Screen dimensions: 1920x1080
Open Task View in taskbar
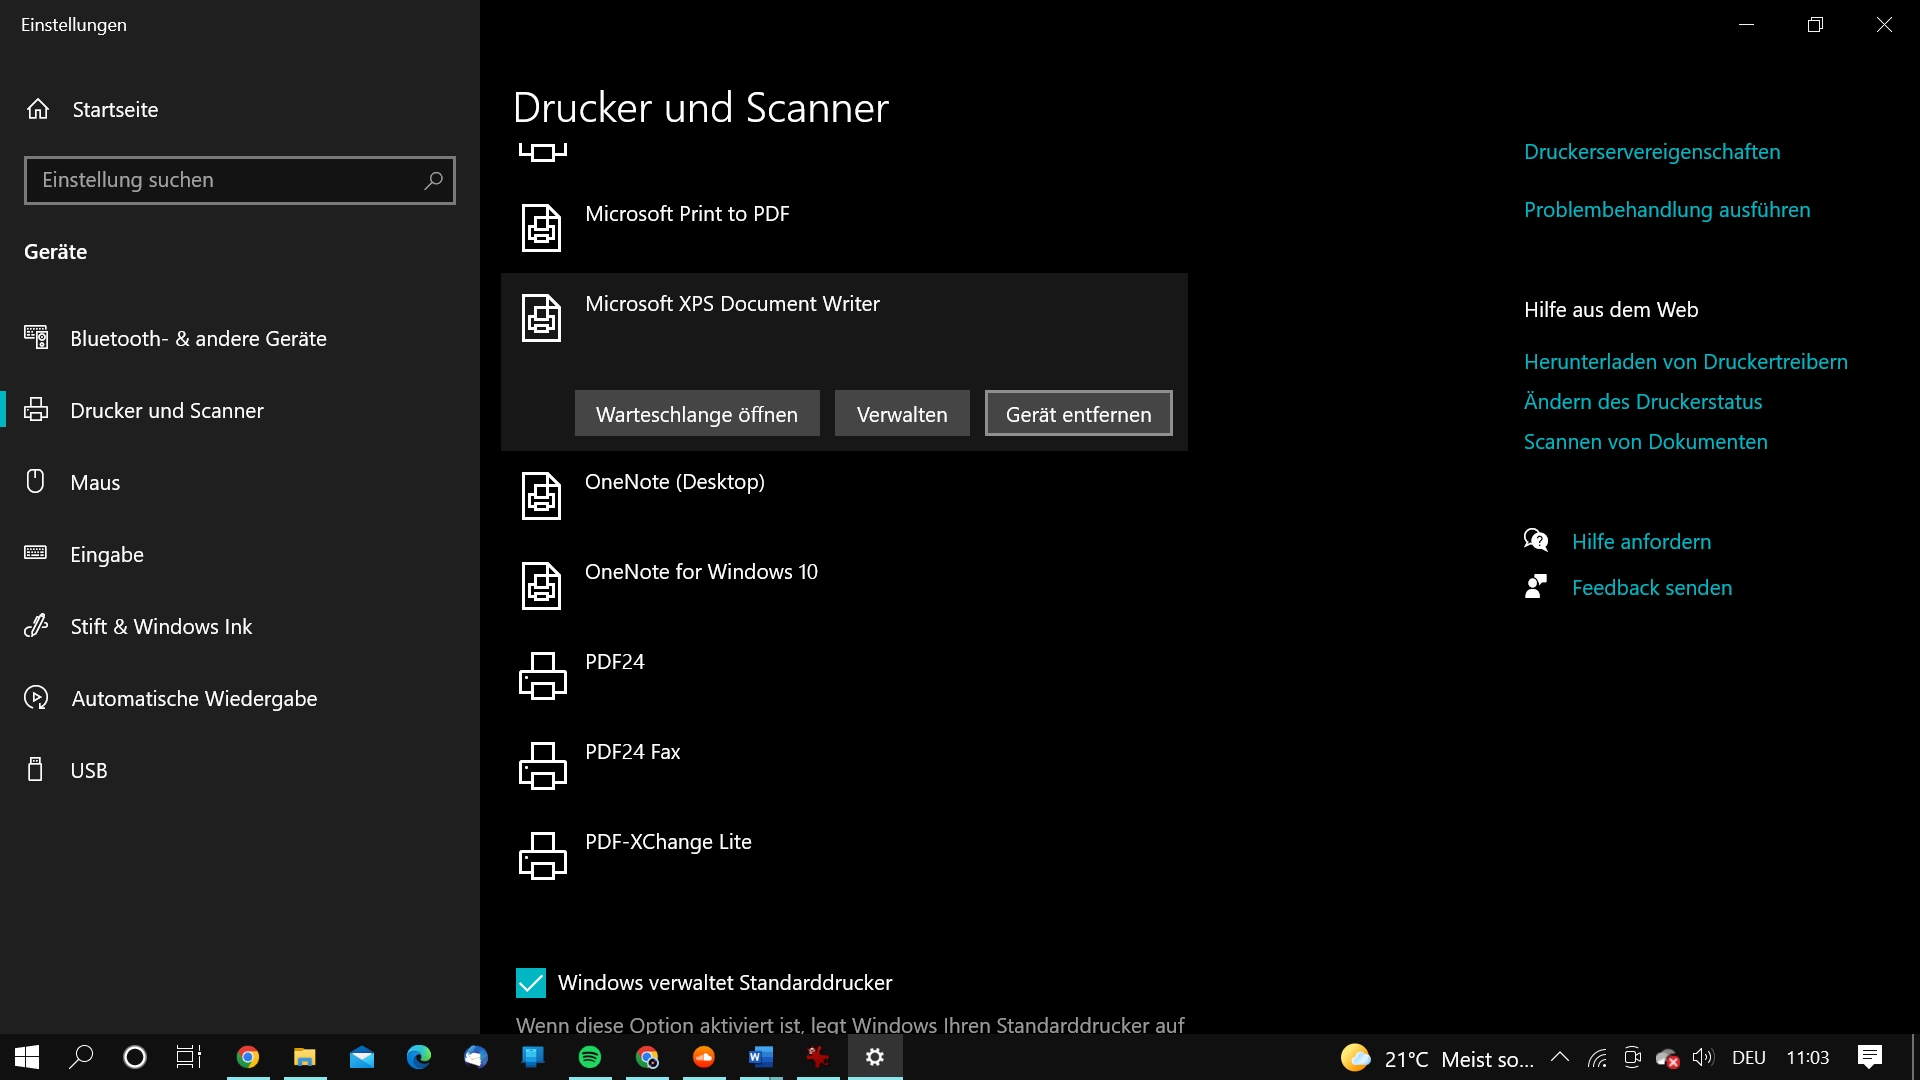189,1057
